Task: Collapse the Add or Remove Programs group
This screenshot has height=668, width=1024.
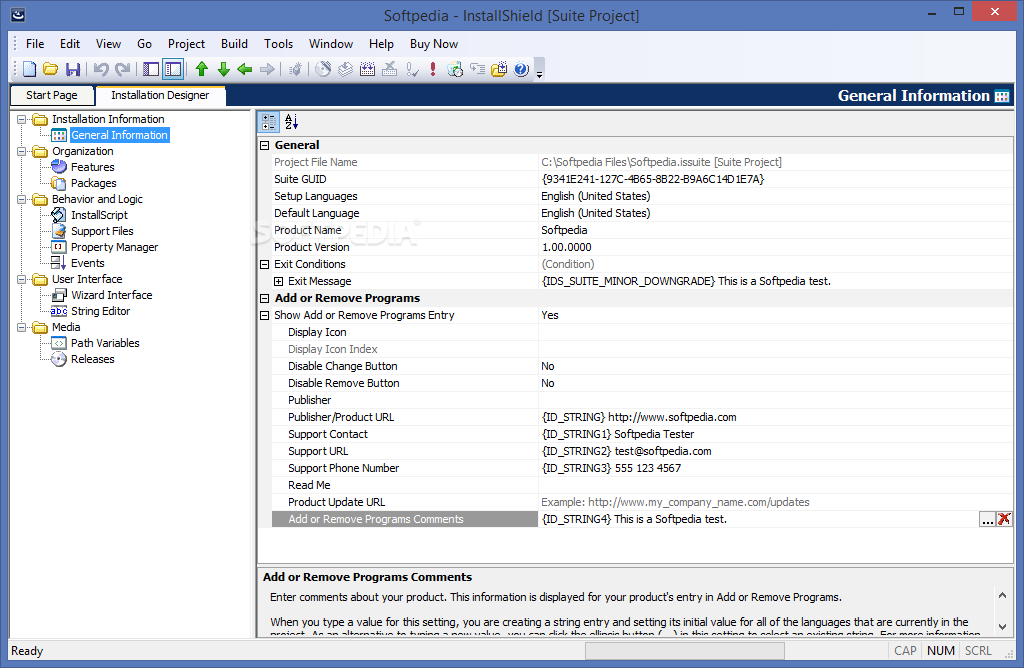Action: pyautogui.click(x=264, y=298)
